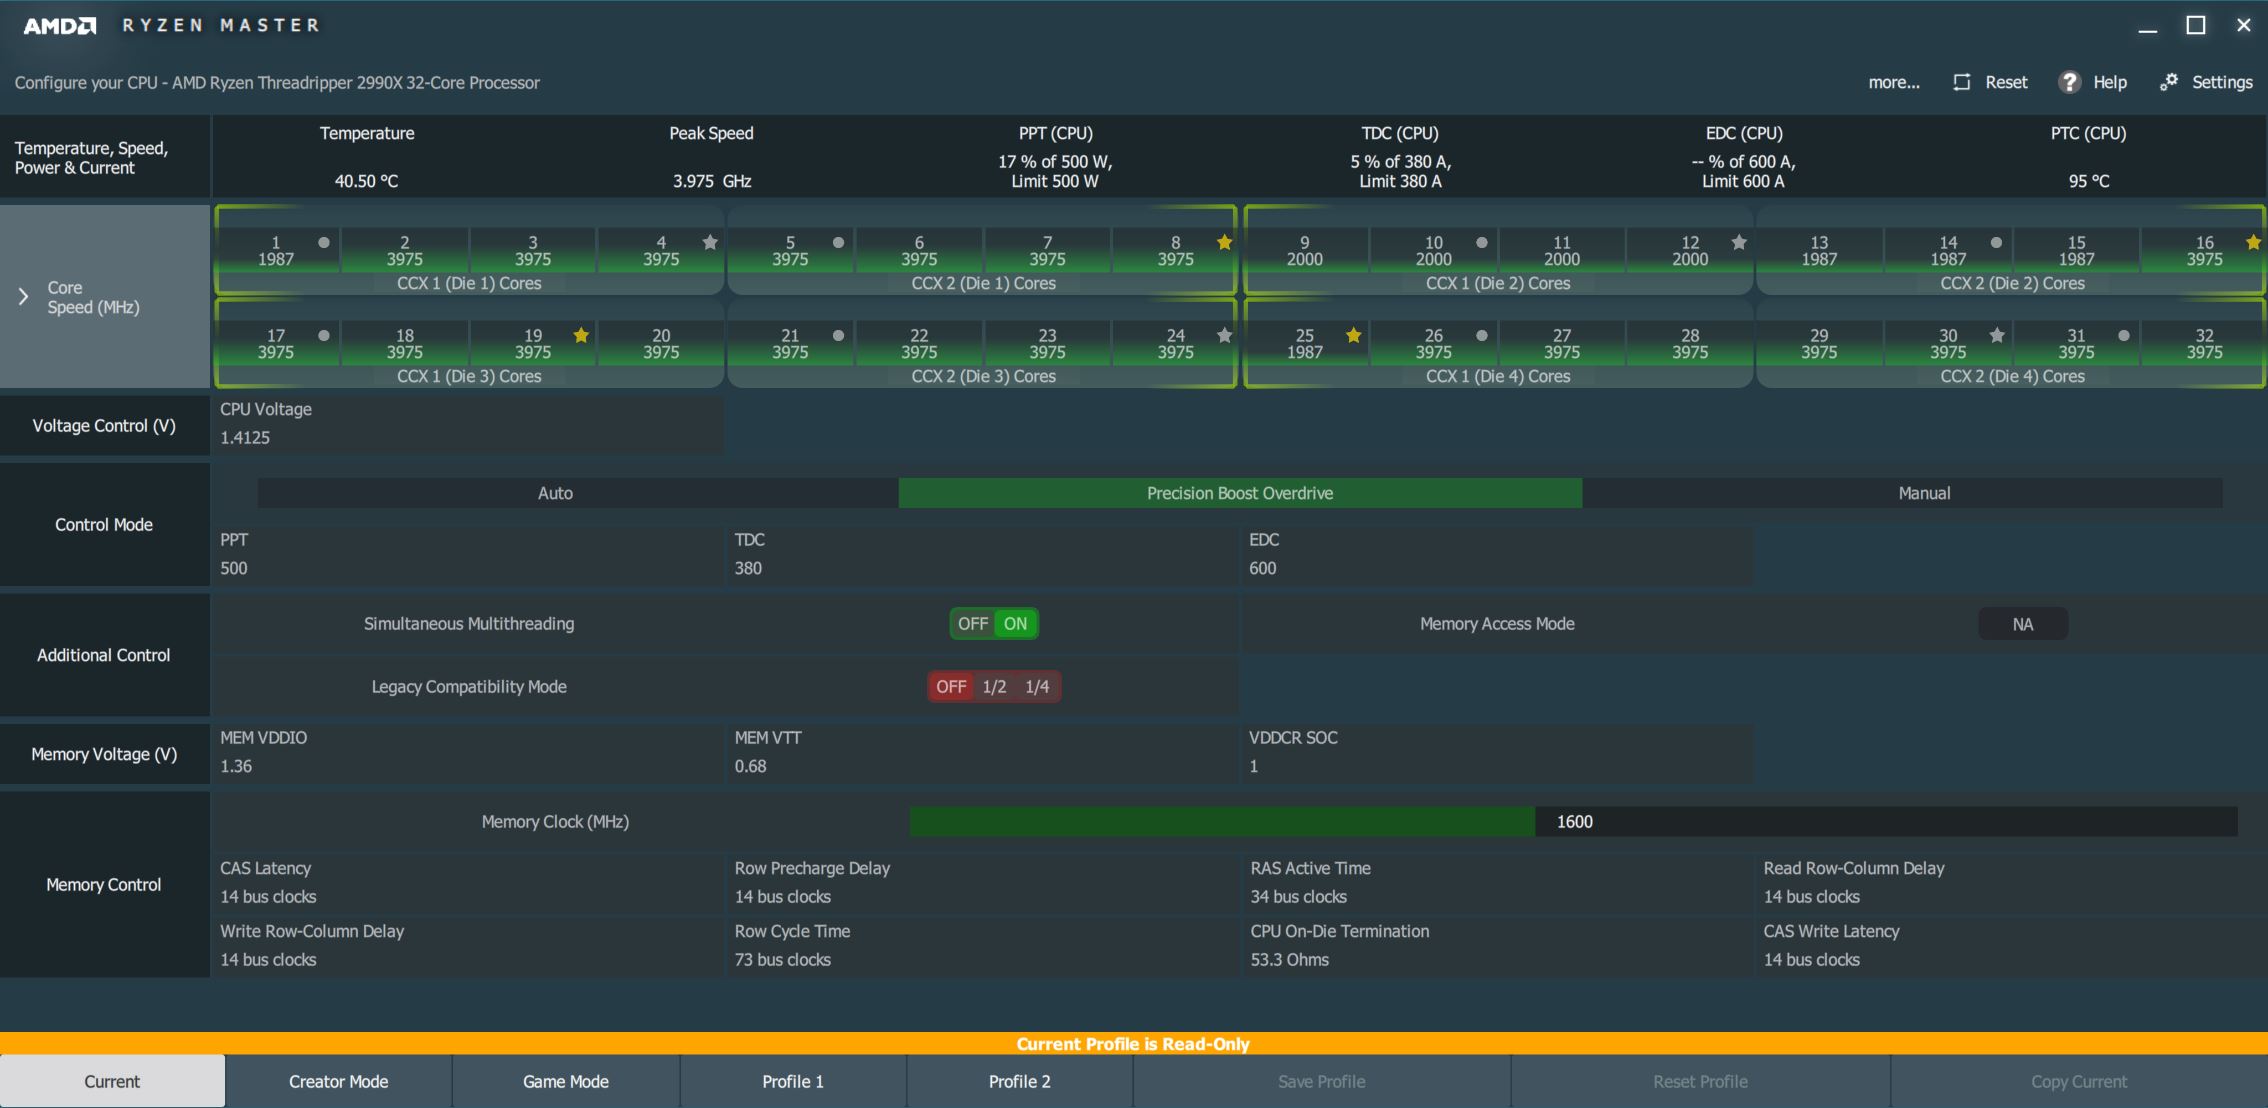This screenshot has height=1108, width=2268.
Task: Click the Reset icon at top right
Action: pos(1962,82)
